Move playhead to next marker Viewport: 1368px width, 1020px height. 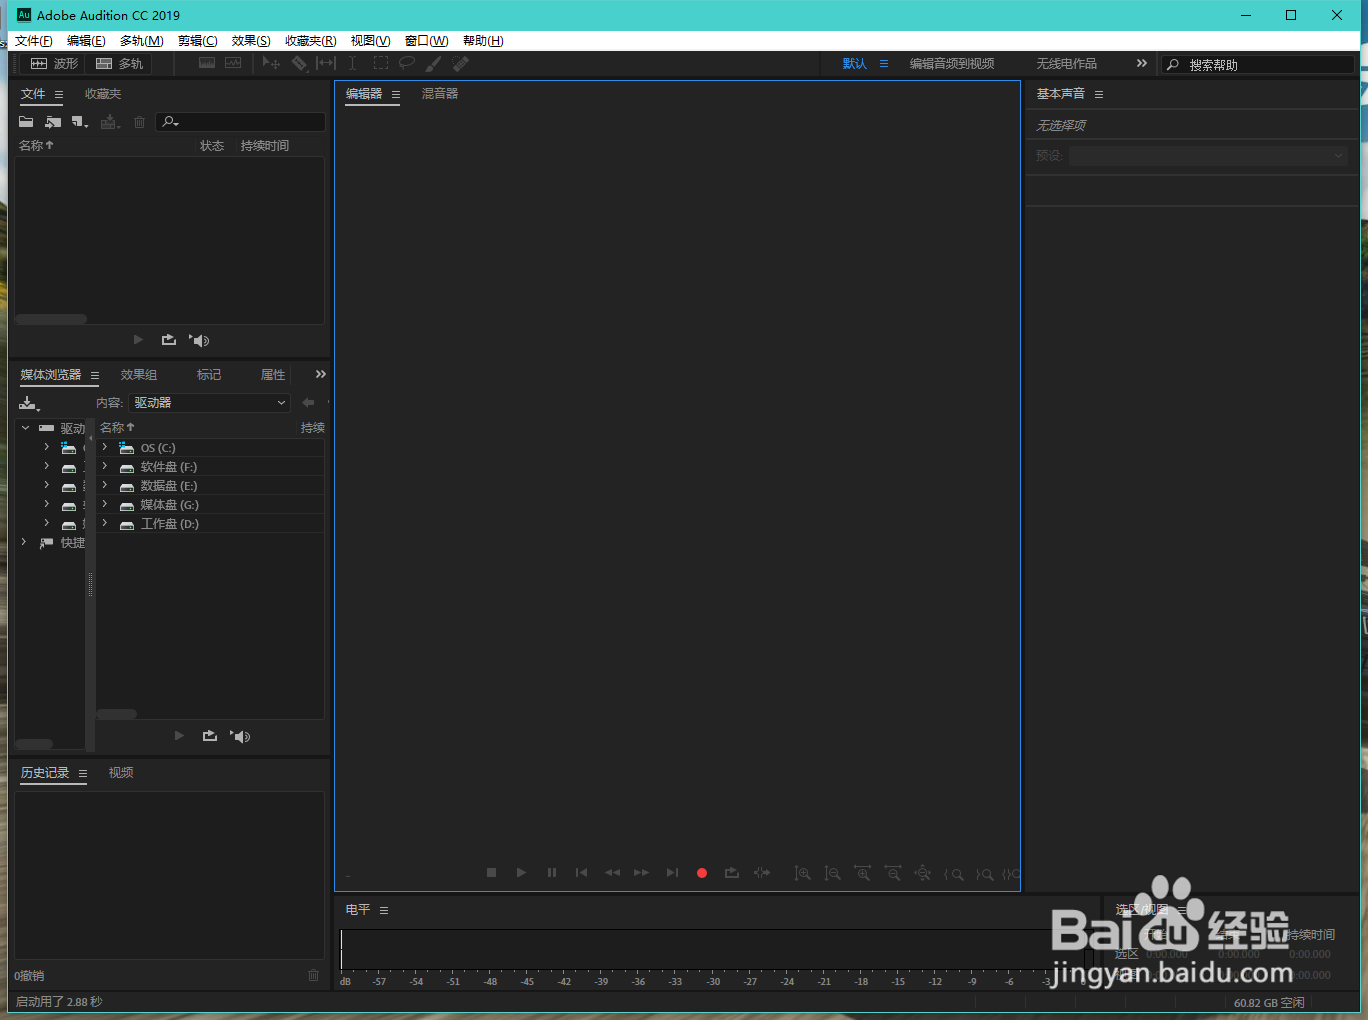(x=672, y=873)
